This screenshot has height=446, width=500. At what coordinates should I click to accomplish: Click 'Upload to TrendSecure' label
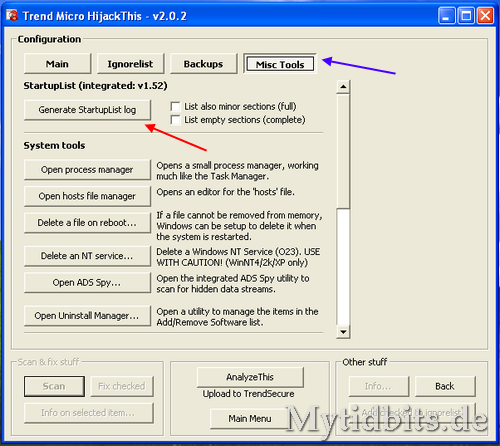248,394
